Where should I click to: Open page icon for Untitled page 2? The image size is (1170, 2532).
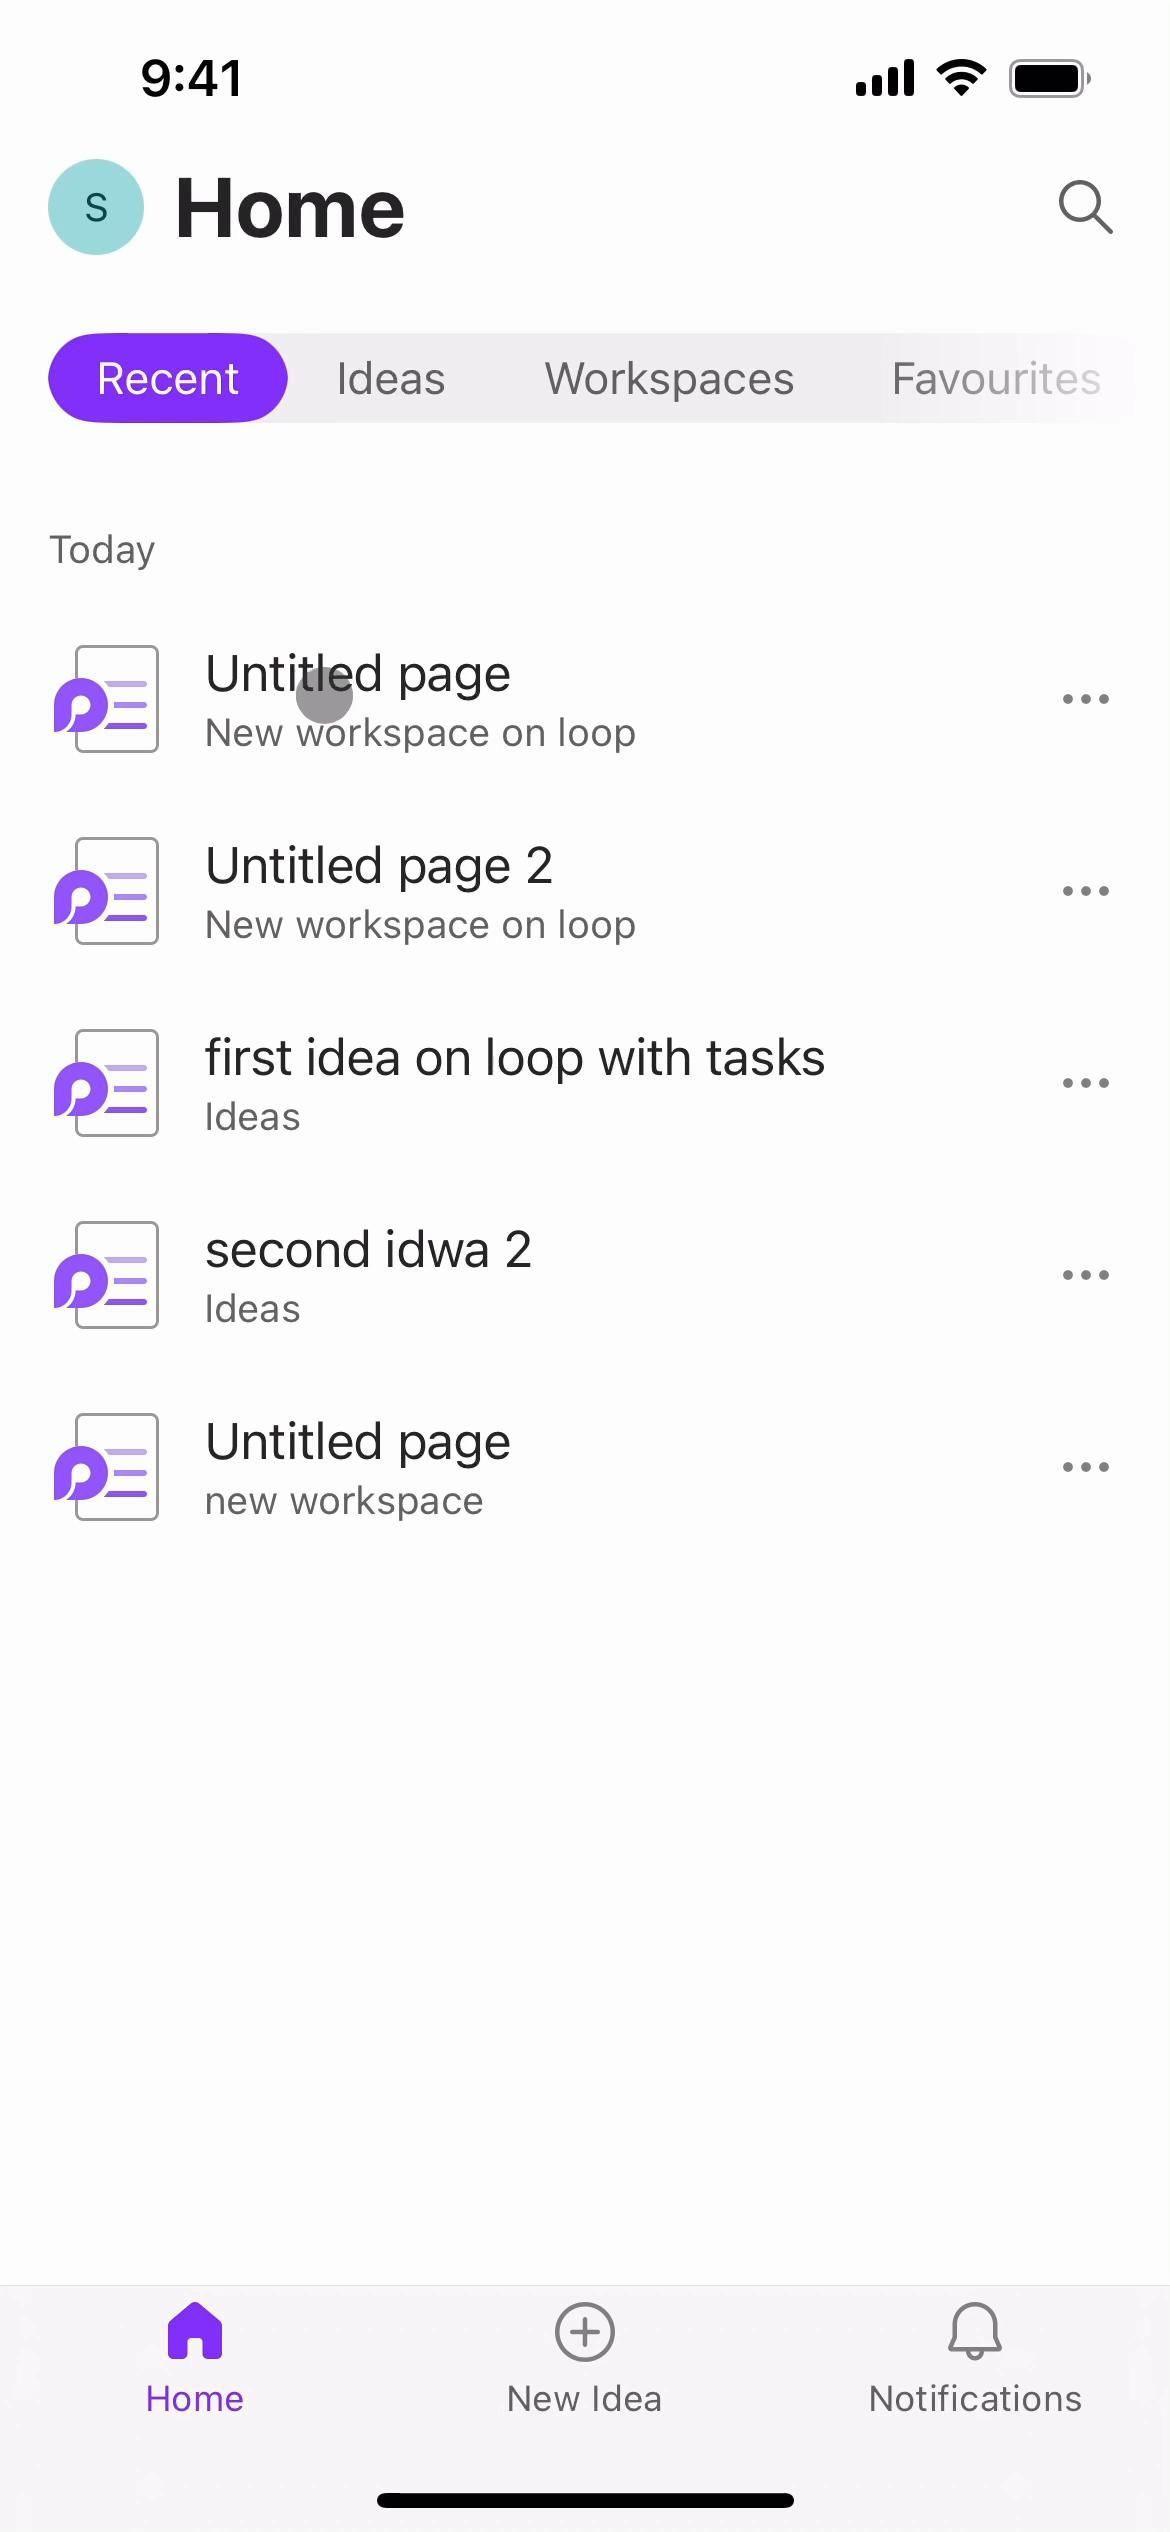click(x=106, y=891)
